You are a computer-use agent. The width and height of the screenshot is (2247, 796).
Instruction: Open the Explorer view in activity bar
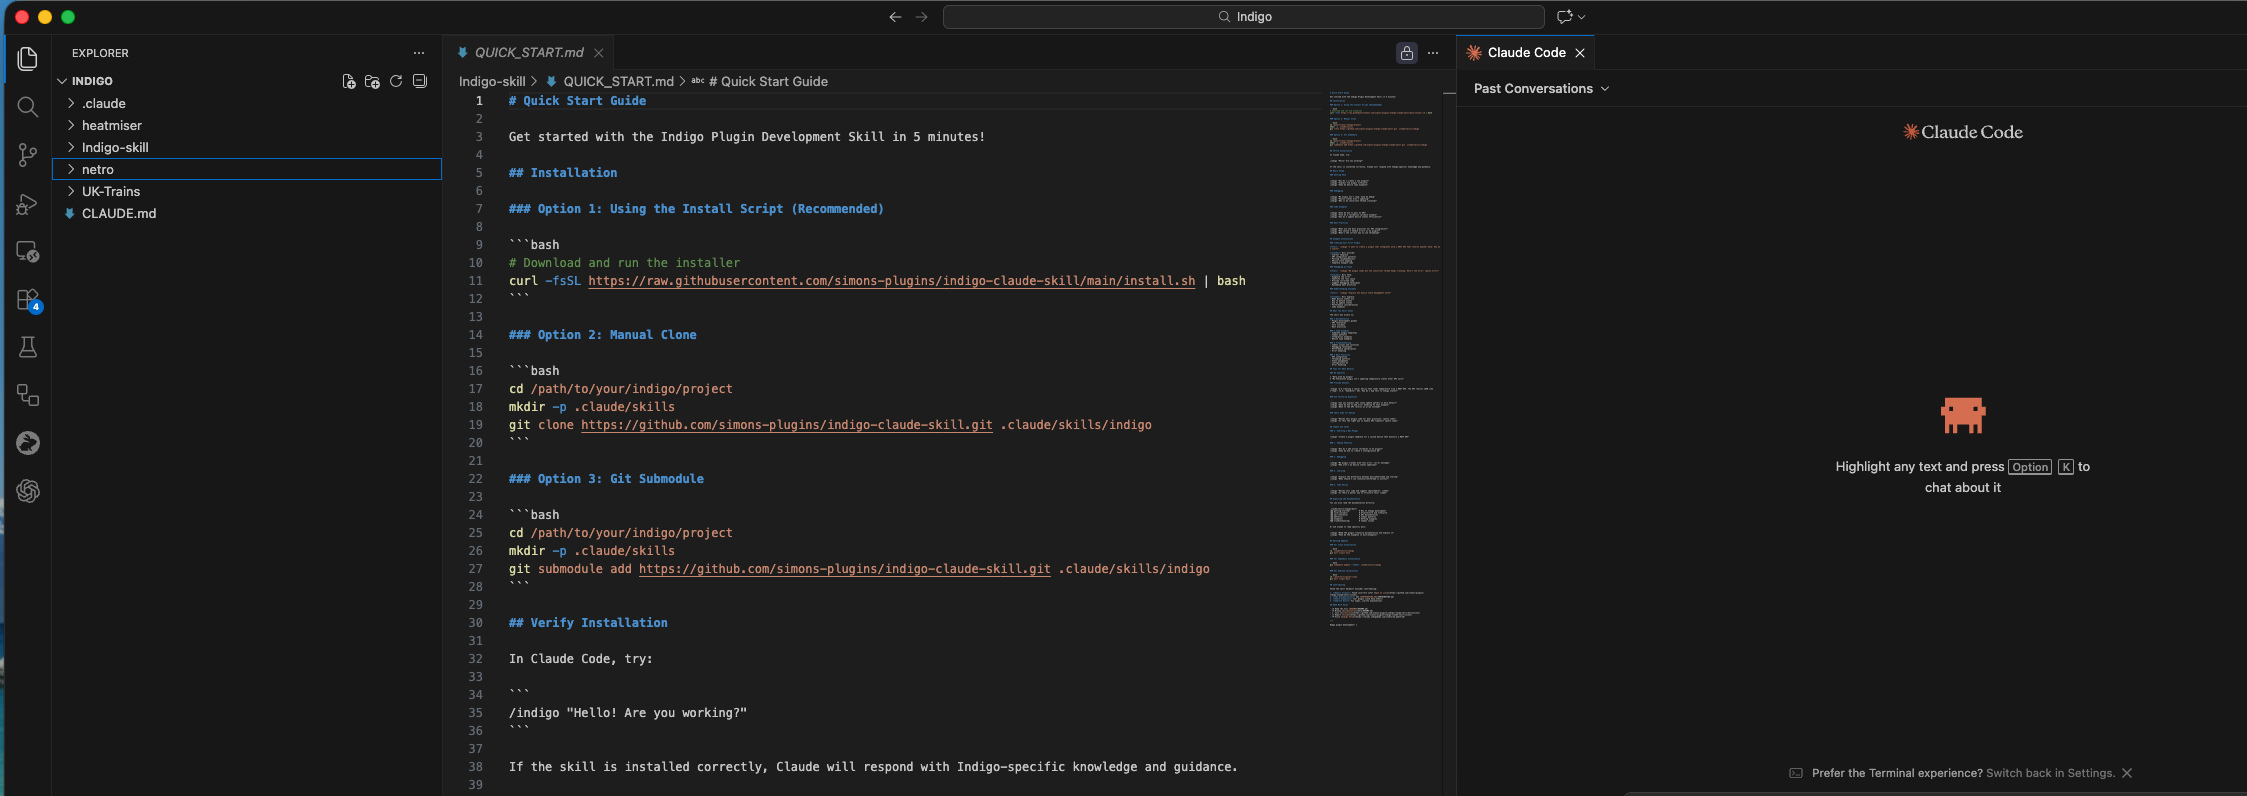(28, 59)
